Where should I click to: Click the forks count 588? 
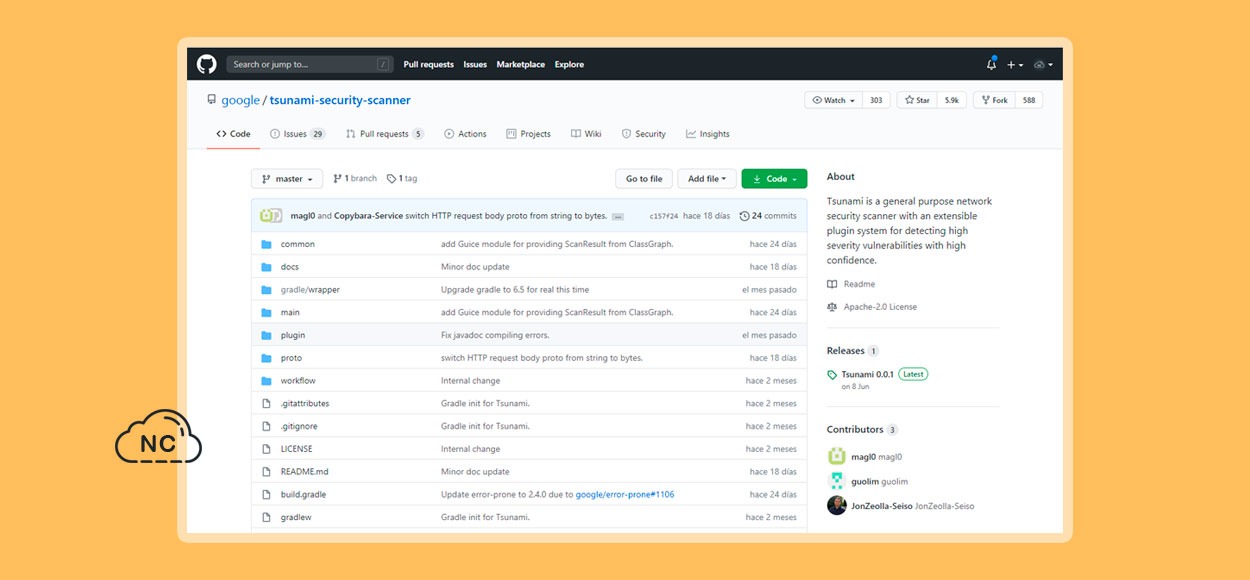[x=1029, y=100]
